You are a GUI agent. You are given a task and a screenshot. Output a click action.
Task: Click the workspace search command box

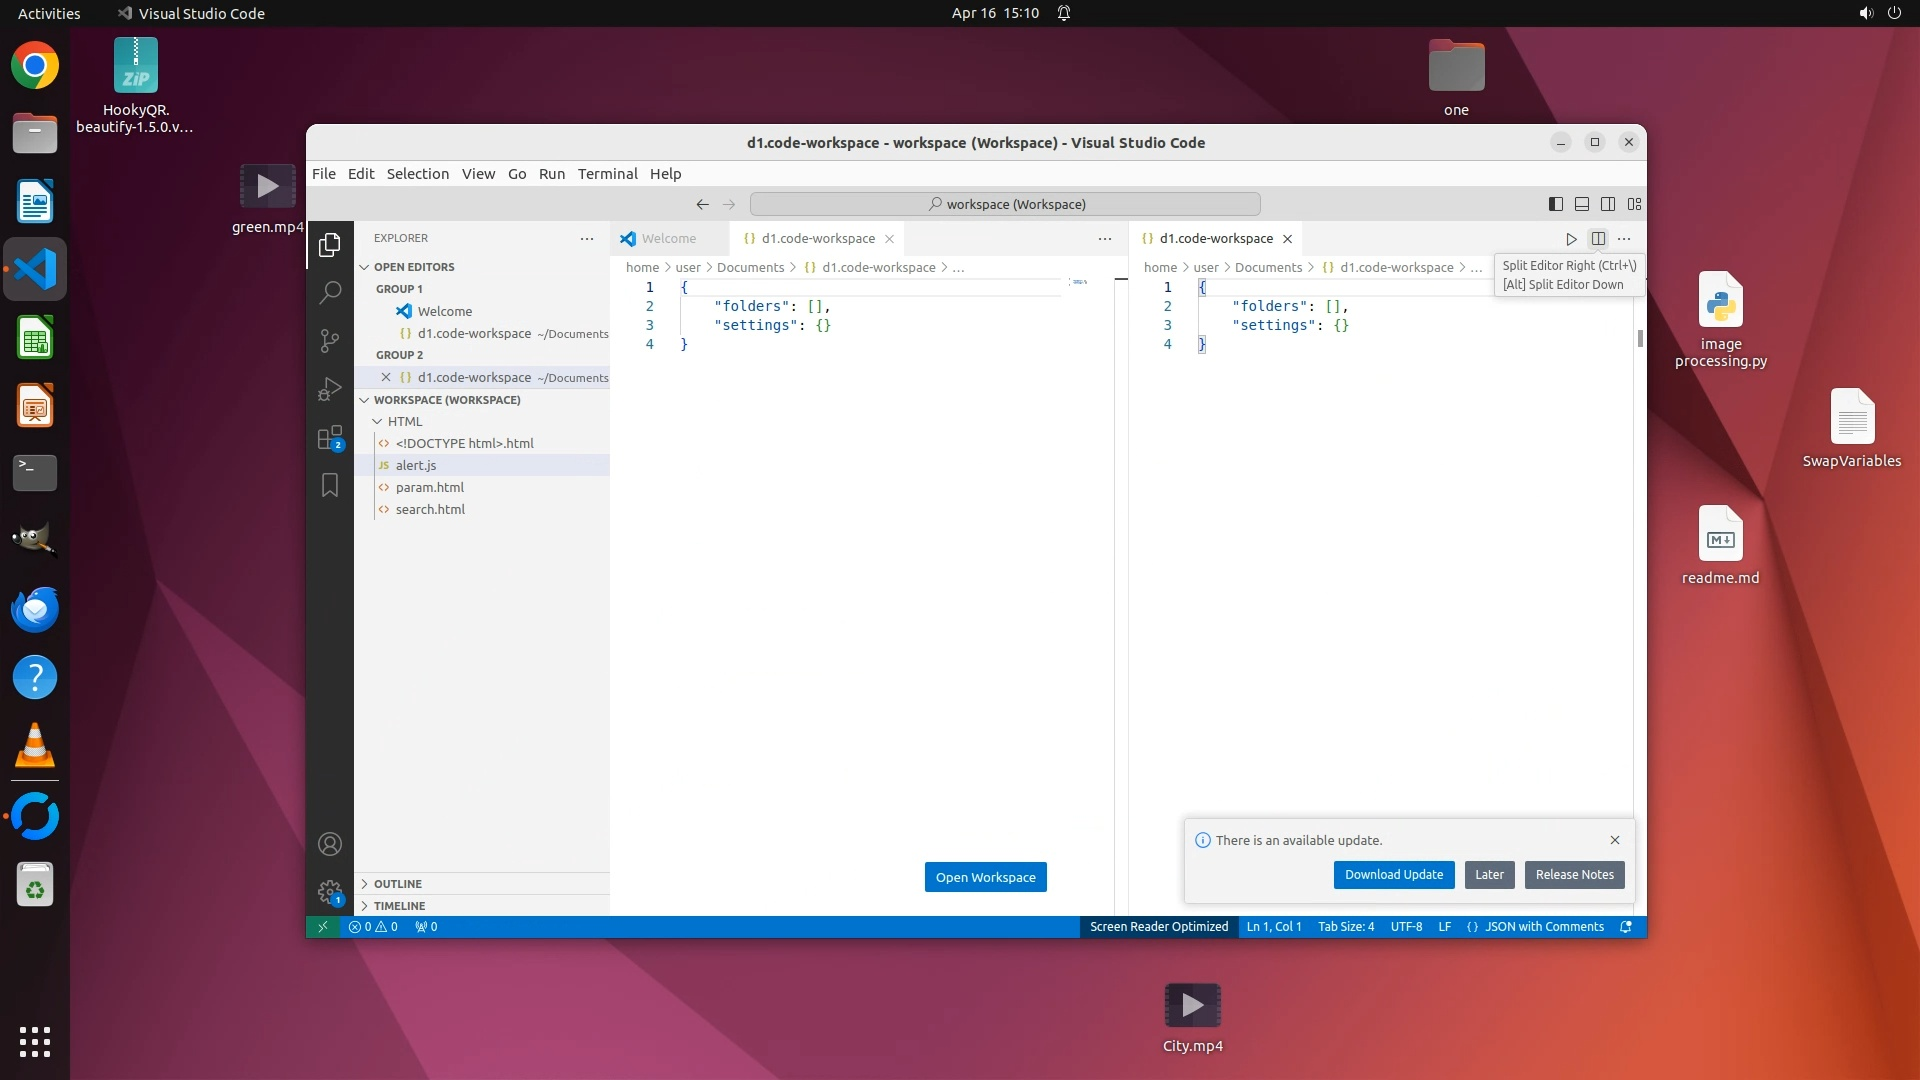1005,204
